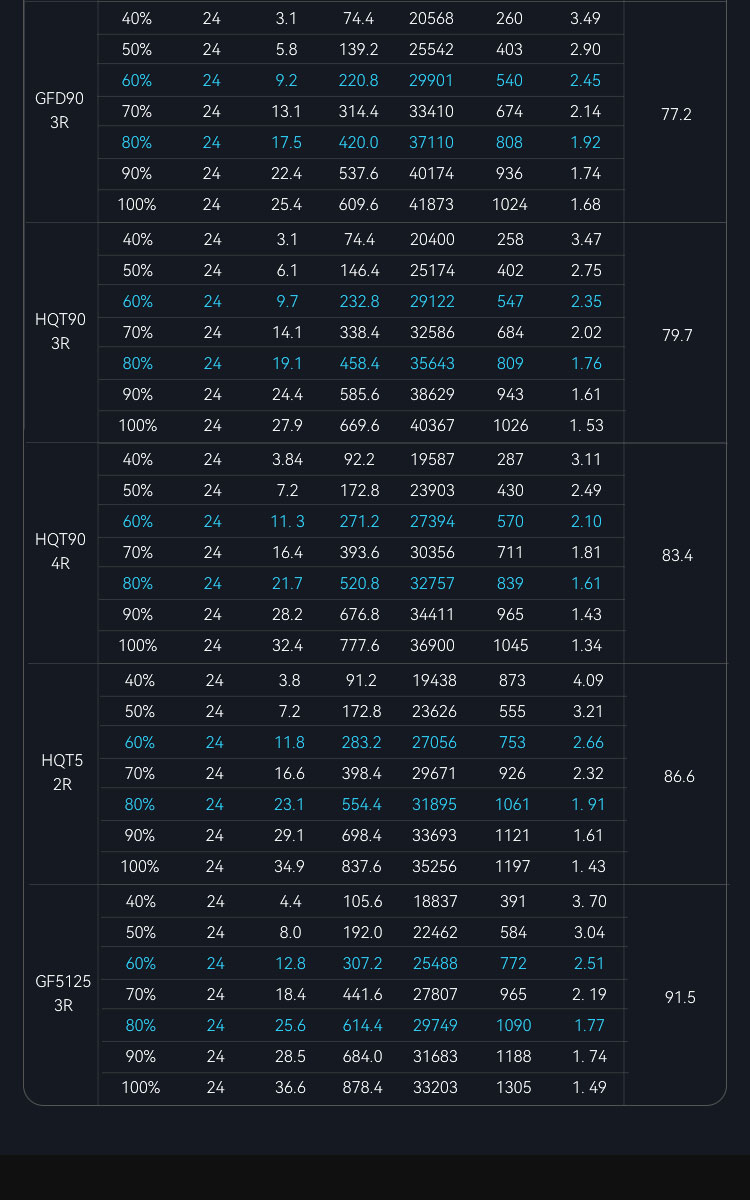Click the 86.6 value cell

(x=679, y=776)
